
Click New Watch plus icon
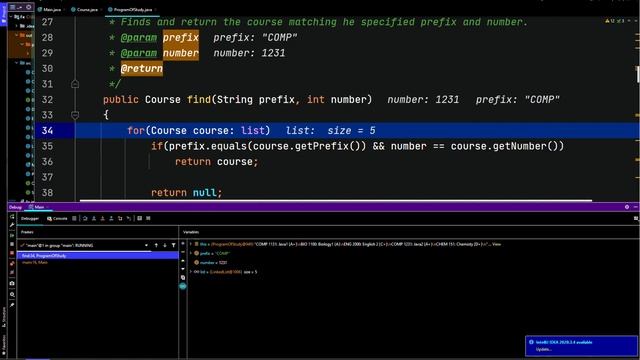pyautogui.click(x=183, y=243)
